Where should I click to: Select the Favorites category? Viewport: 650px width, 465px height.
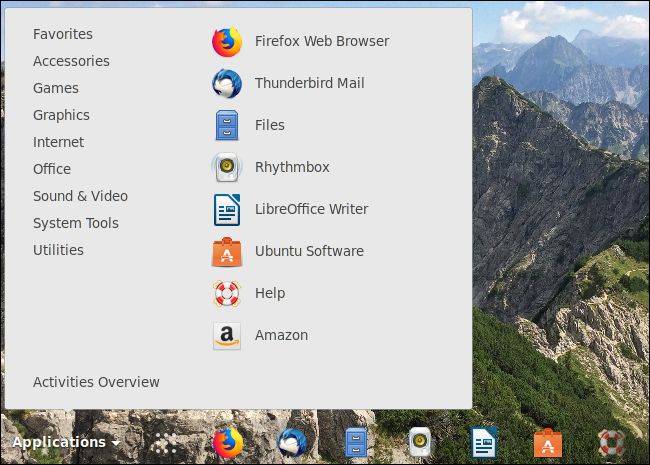click(x=63, y=34)
